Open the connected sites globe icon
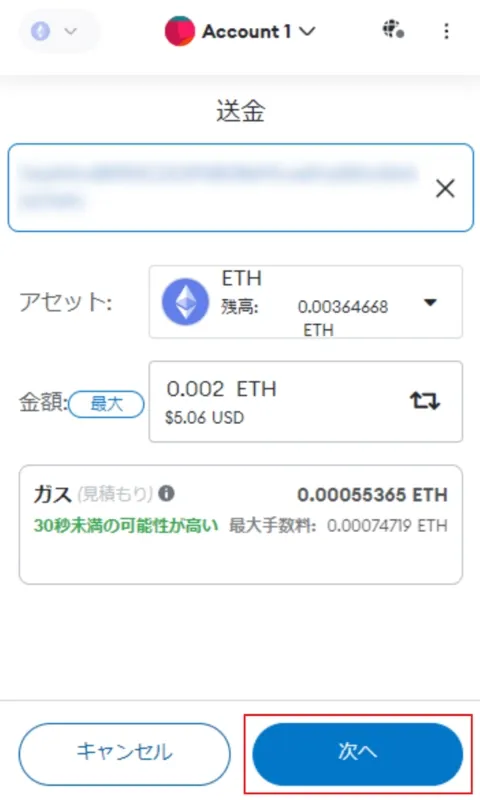Viewport: 480px width, 800px height. (393, 30)
